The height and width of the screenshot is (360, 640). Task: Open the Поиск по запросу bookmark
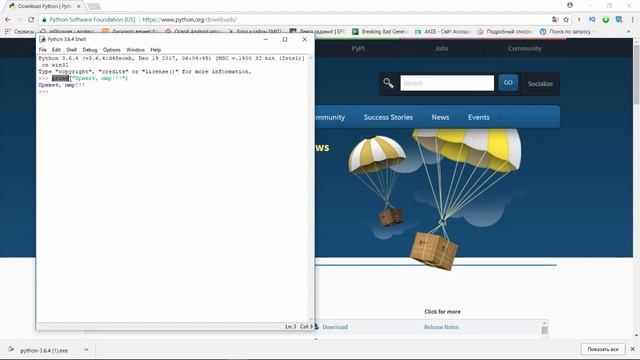tap(565, 31)
